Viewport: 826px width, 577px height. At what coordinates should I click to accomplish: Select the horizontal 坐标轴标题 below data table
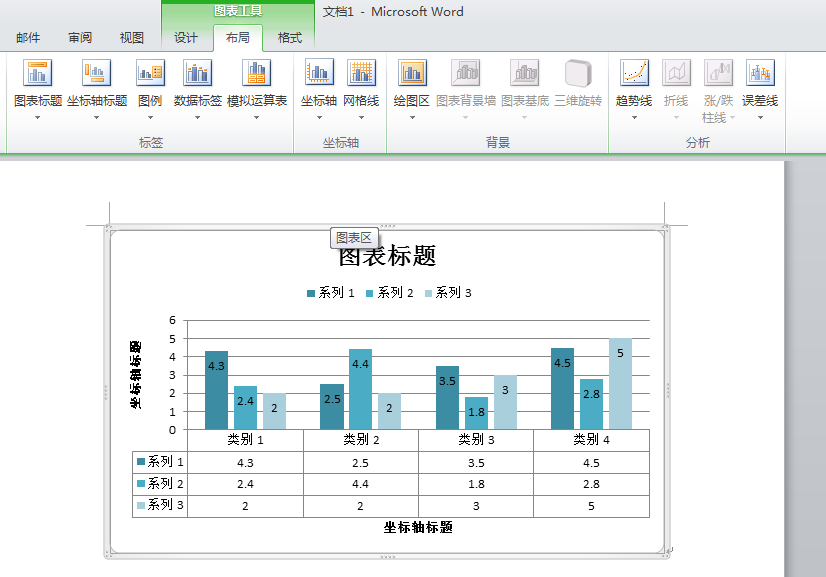pos(418,527)
